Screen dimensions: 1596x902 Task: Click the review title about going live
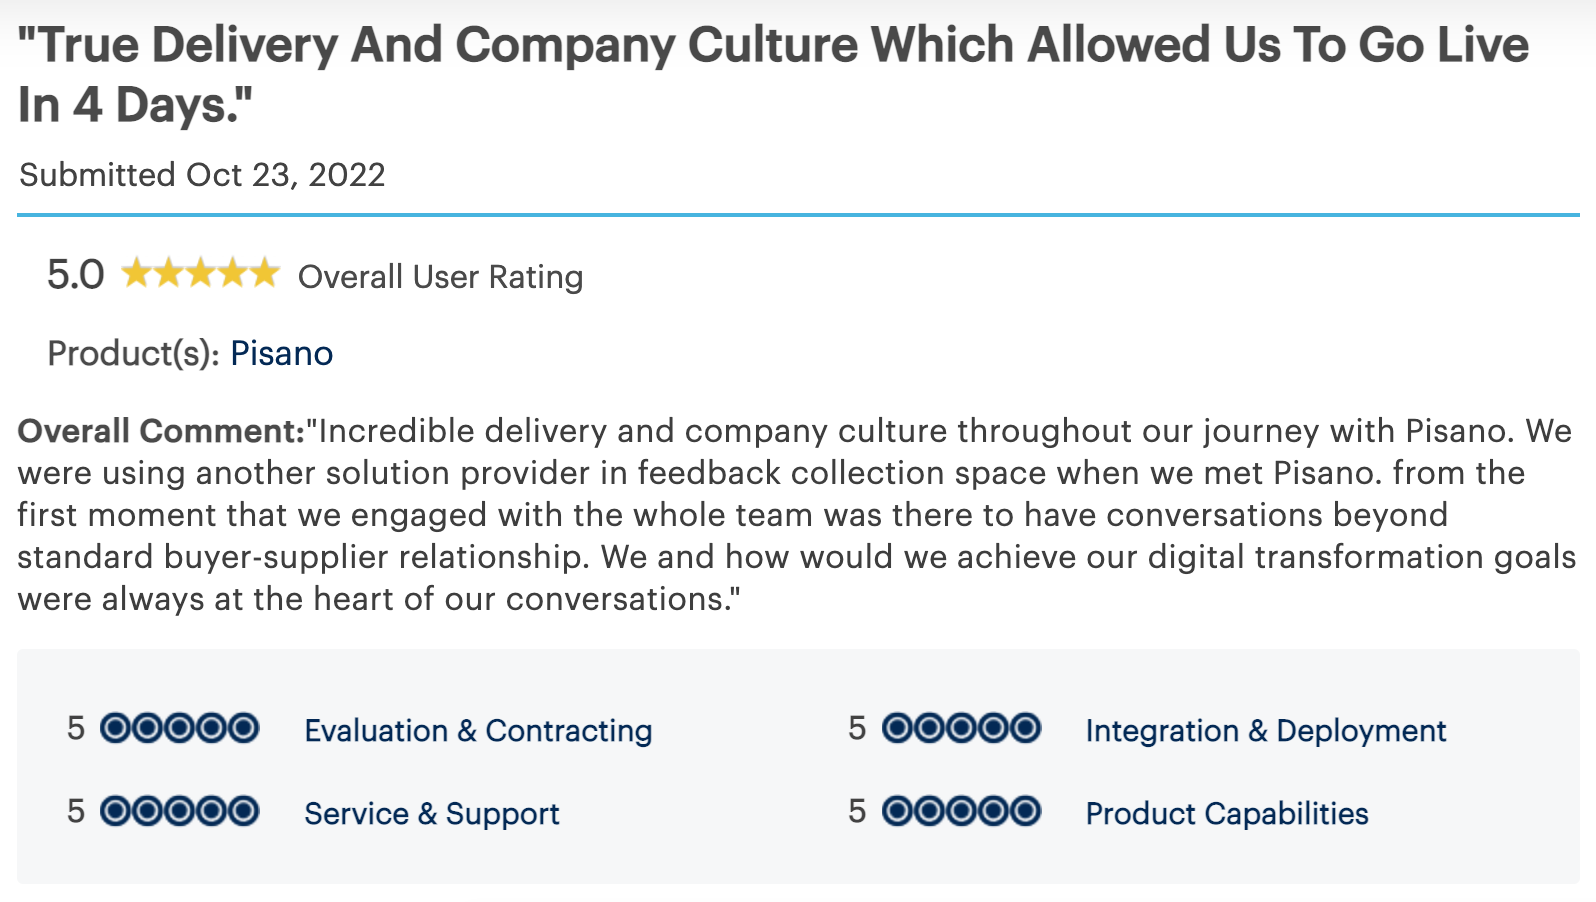tap(773, 74)
